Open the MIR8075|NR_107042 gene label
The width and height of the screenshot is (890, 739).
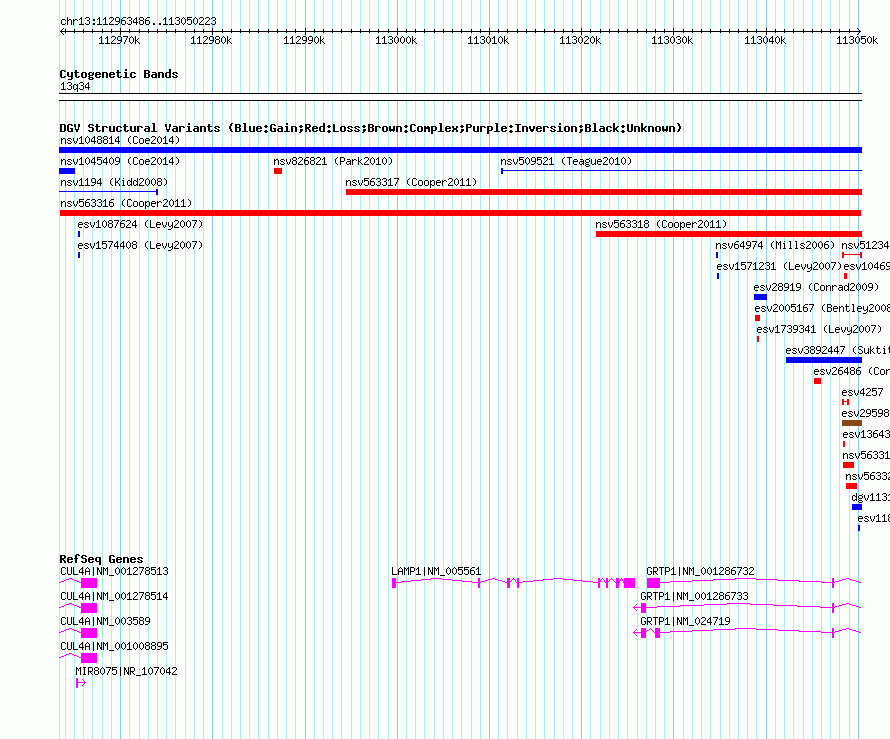pos(126,671)
